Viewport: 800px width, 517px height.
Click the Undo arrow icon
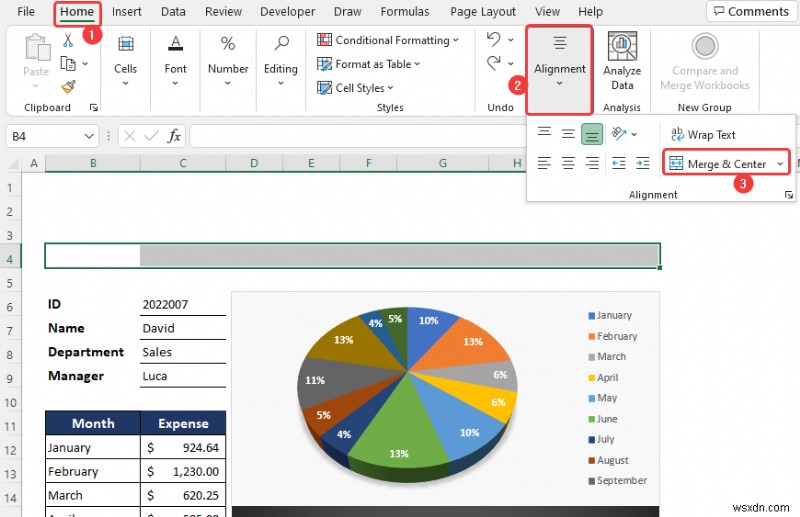[x=493, y=39]
